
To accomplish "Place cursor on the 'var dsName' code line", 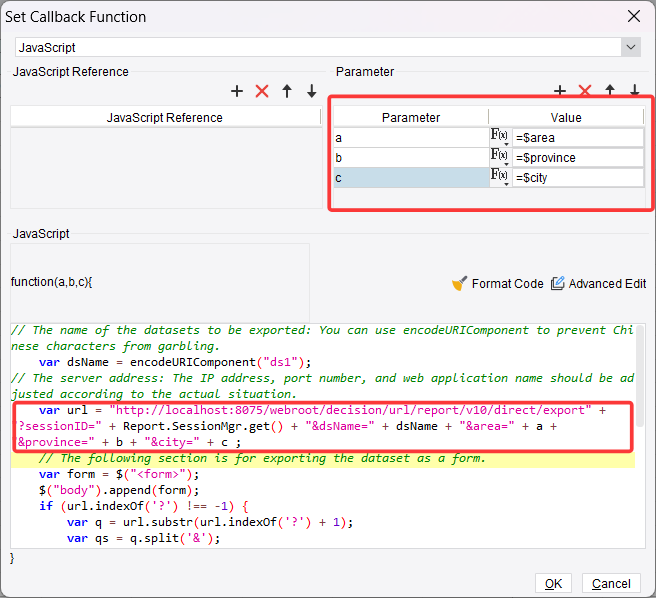I will click(175, 362).
